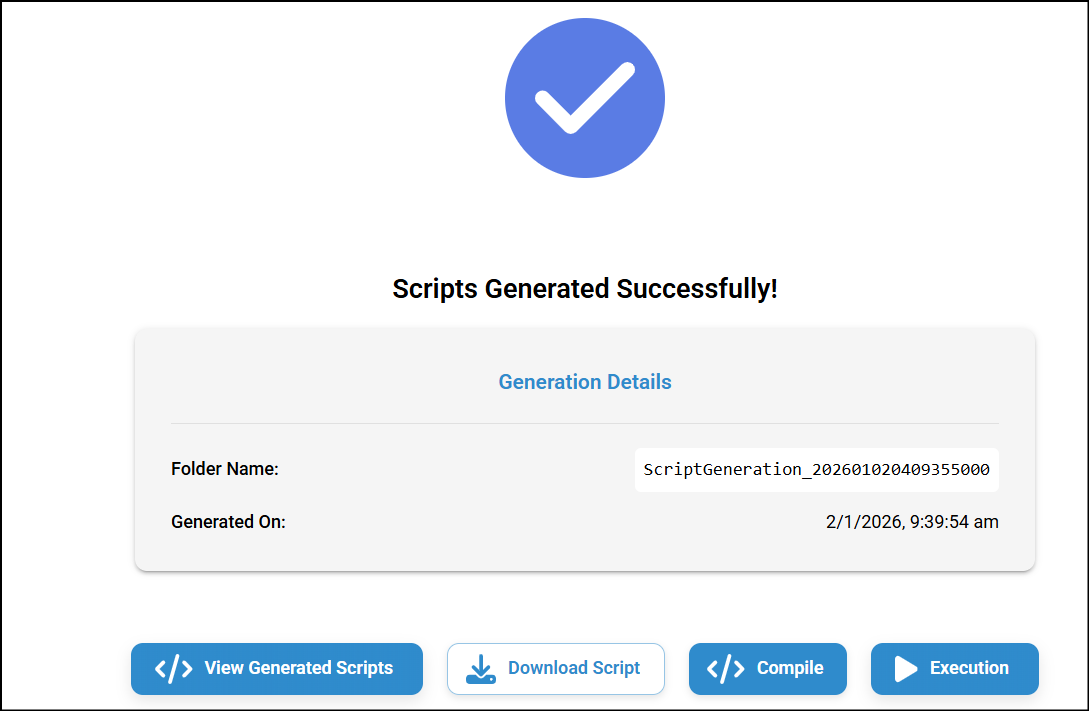
Task: Click the generated timestamp 2/1/2026, 9:39:54 am
Action: (x=910, y=522)
